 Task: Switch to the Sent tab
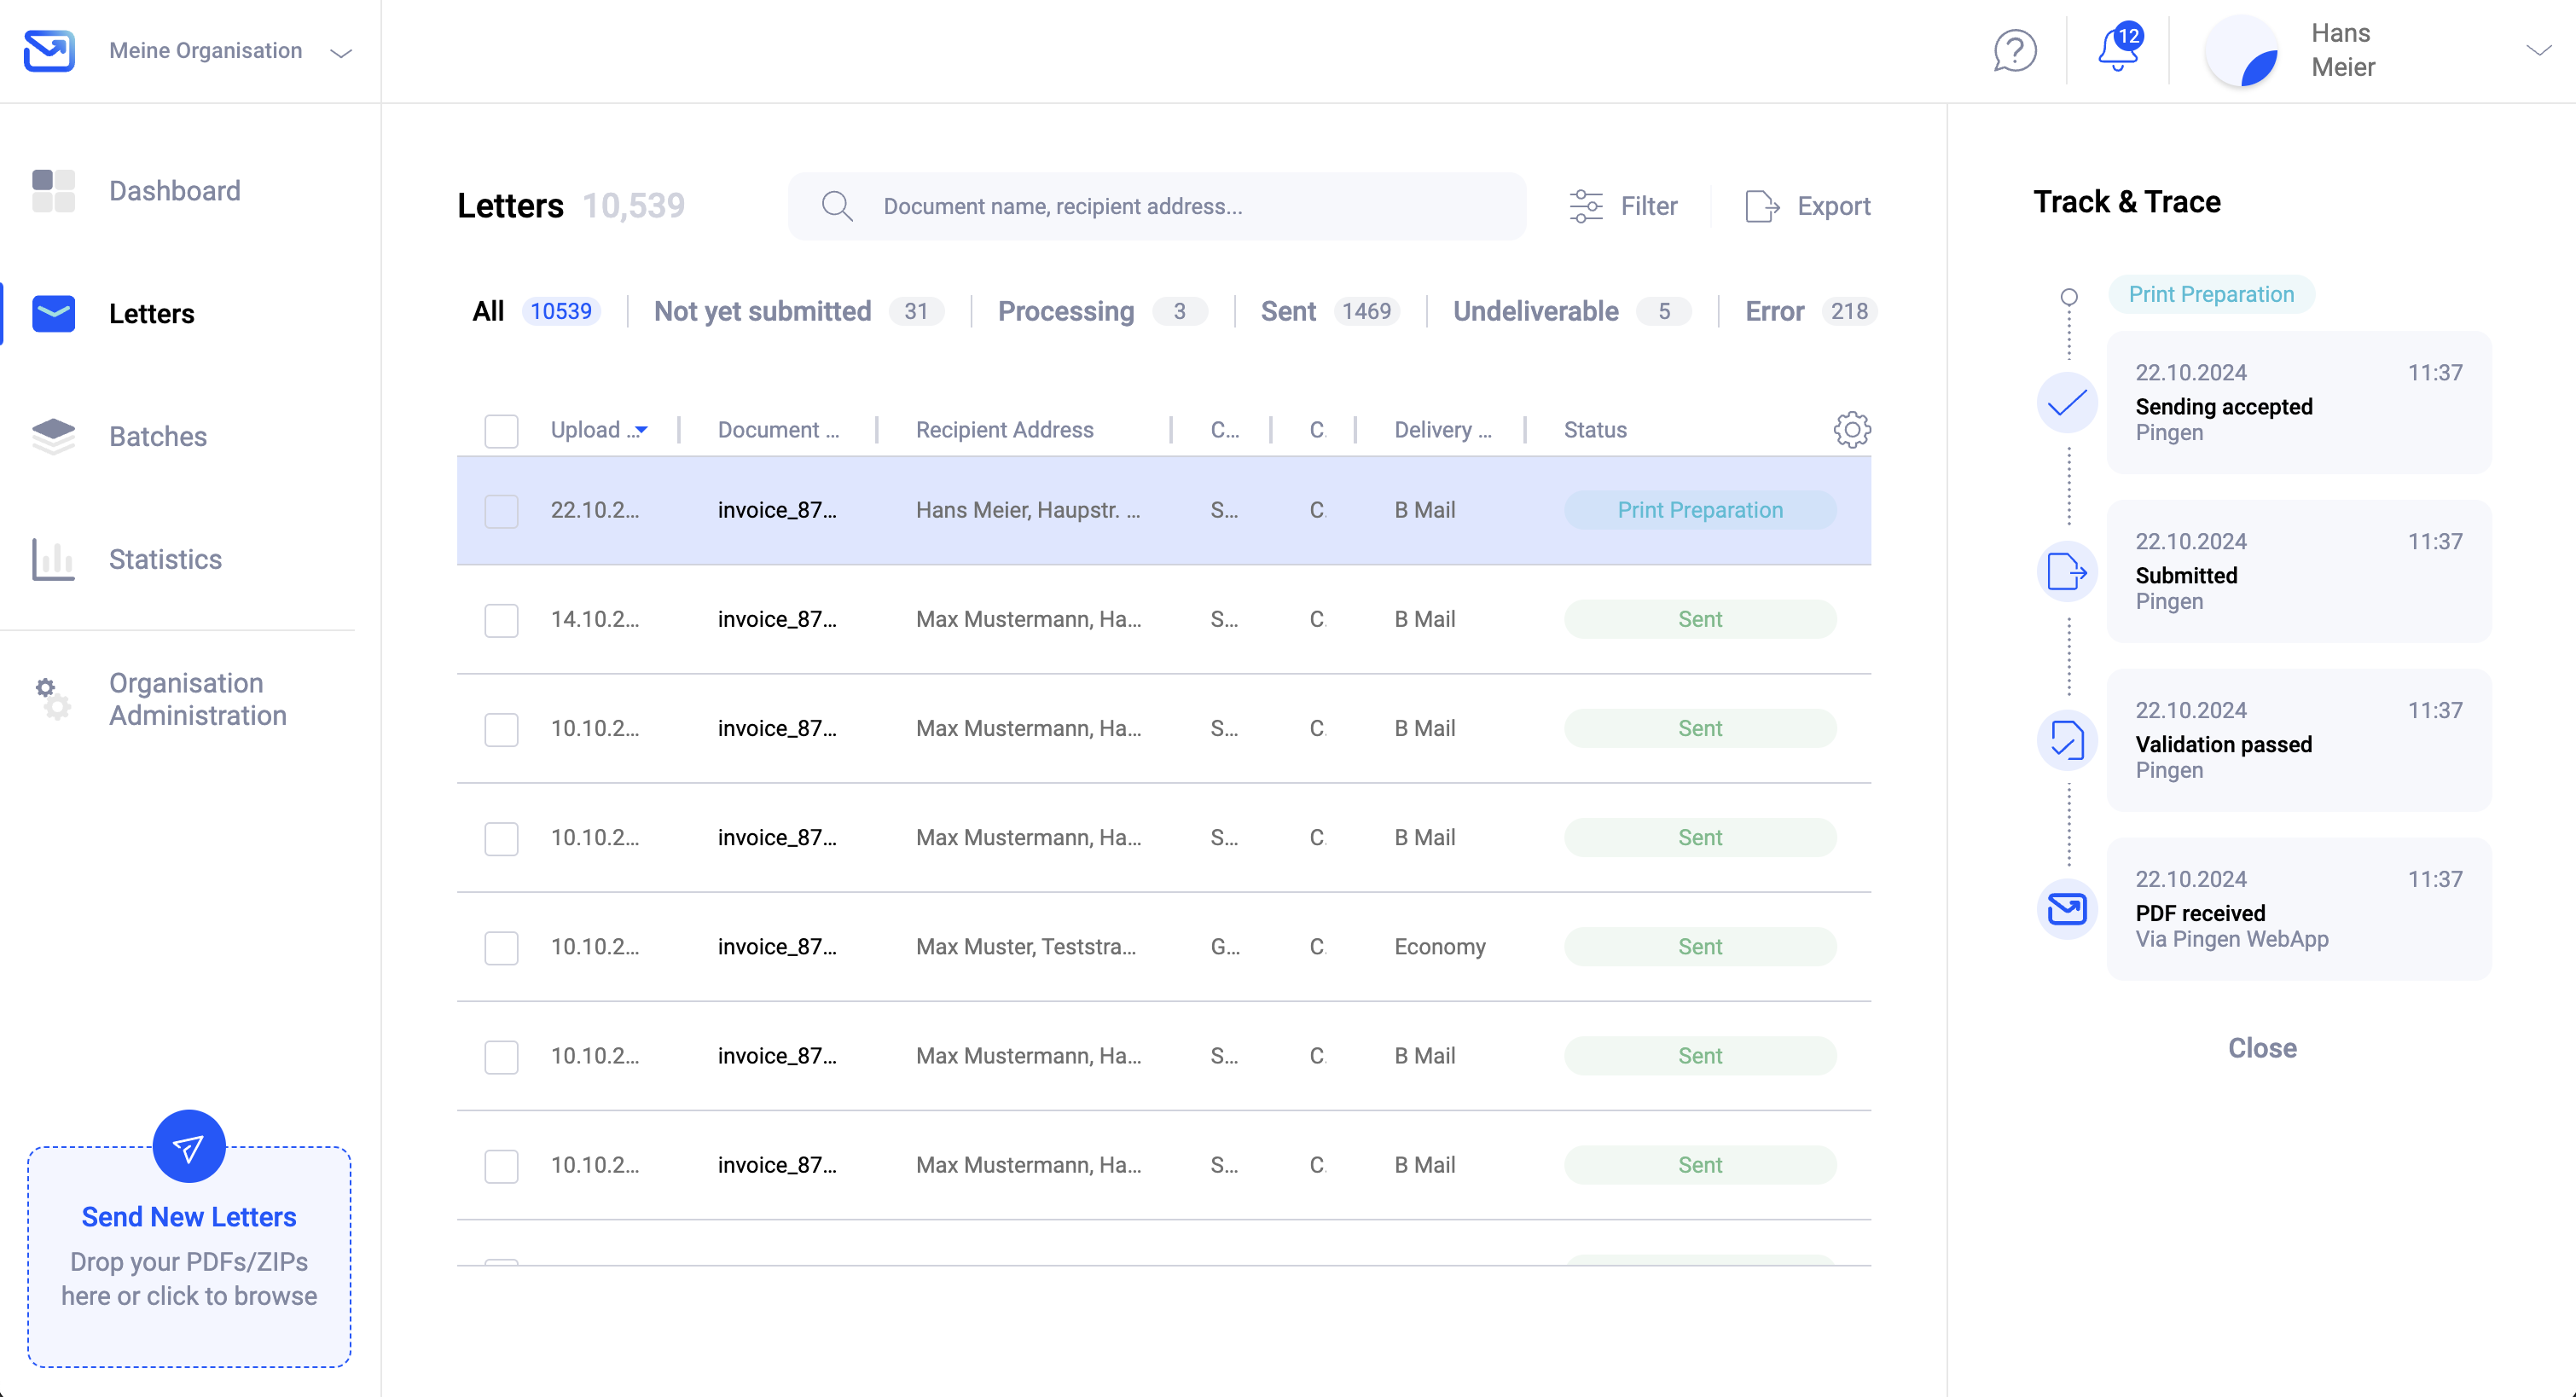1330,311
